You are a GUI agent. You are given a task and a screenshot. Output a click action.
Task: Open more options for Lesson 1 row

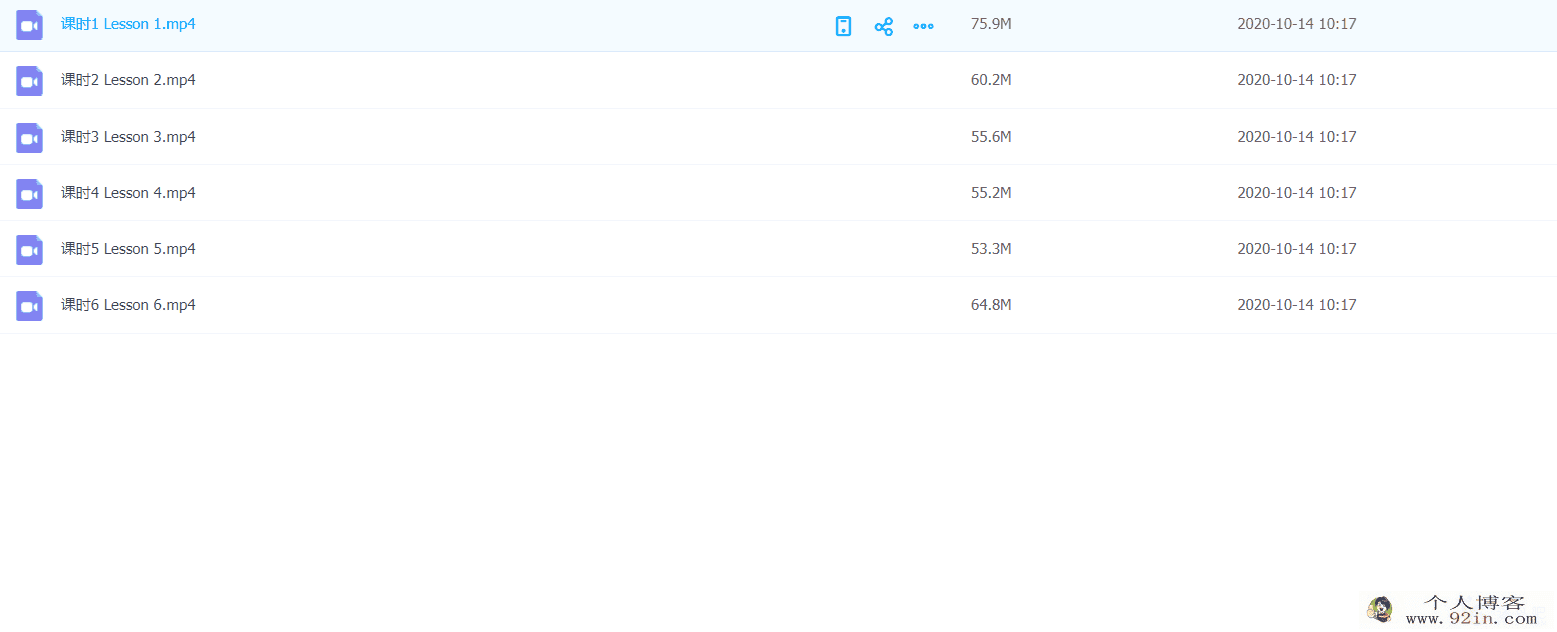924,26
